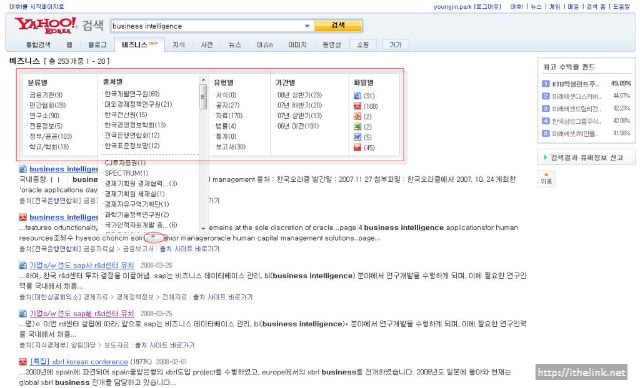
Task: Open 메일 from the top links
Action: point(573,7)
